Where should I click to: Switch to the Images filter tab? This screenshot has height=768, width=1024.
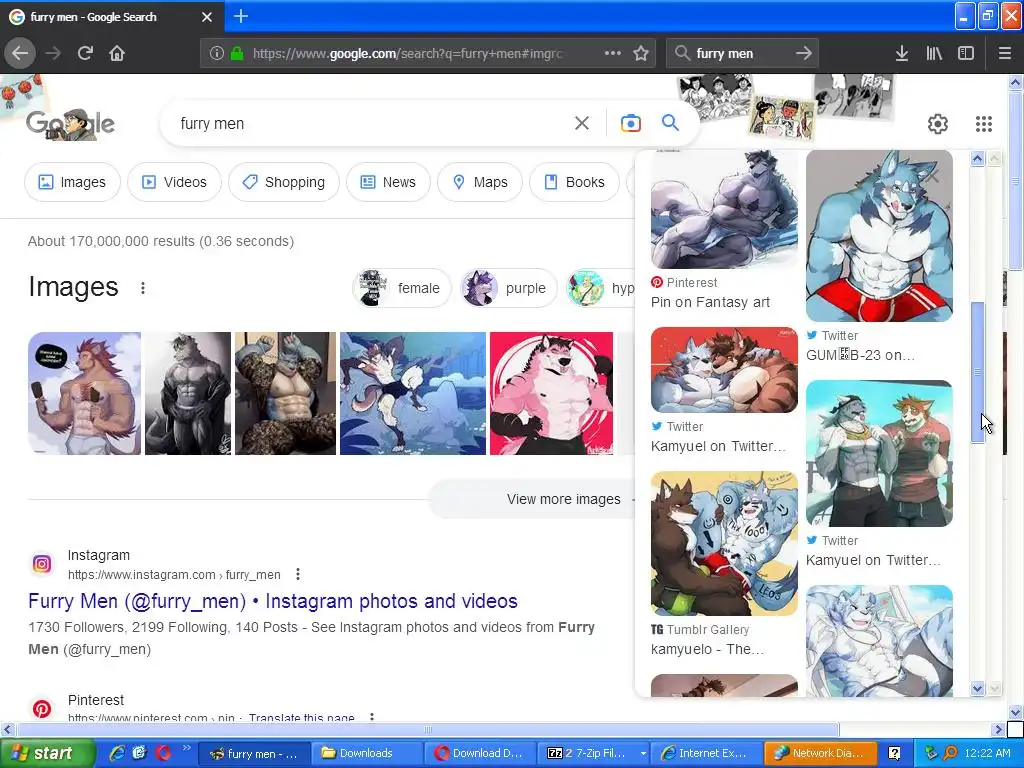[x=72, y=182]
